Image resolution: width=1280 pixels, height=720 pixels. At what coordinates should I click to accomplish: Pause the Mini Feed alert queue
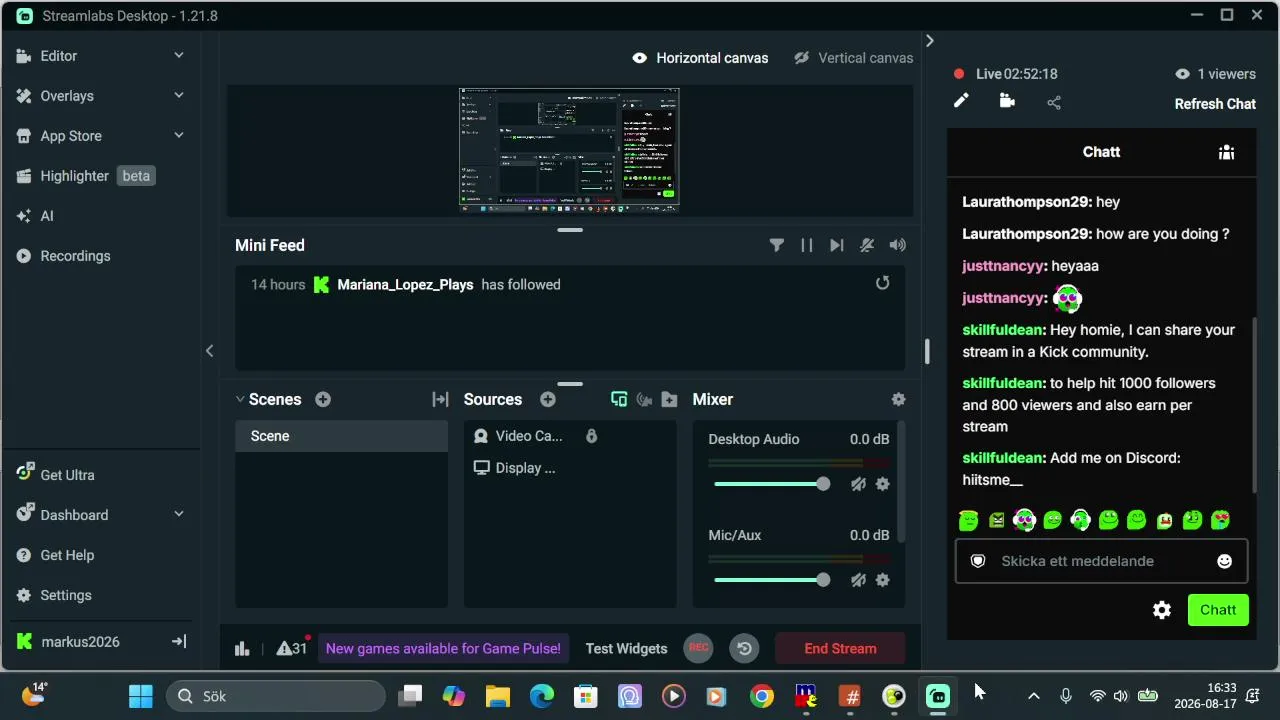pos(807,245)
